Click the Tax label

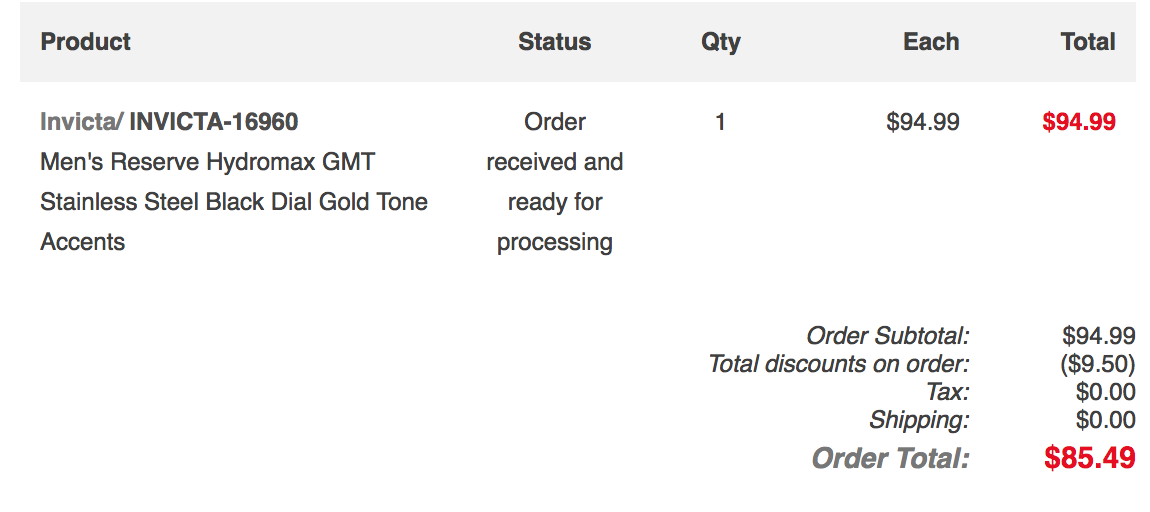(x=947, y=392)
